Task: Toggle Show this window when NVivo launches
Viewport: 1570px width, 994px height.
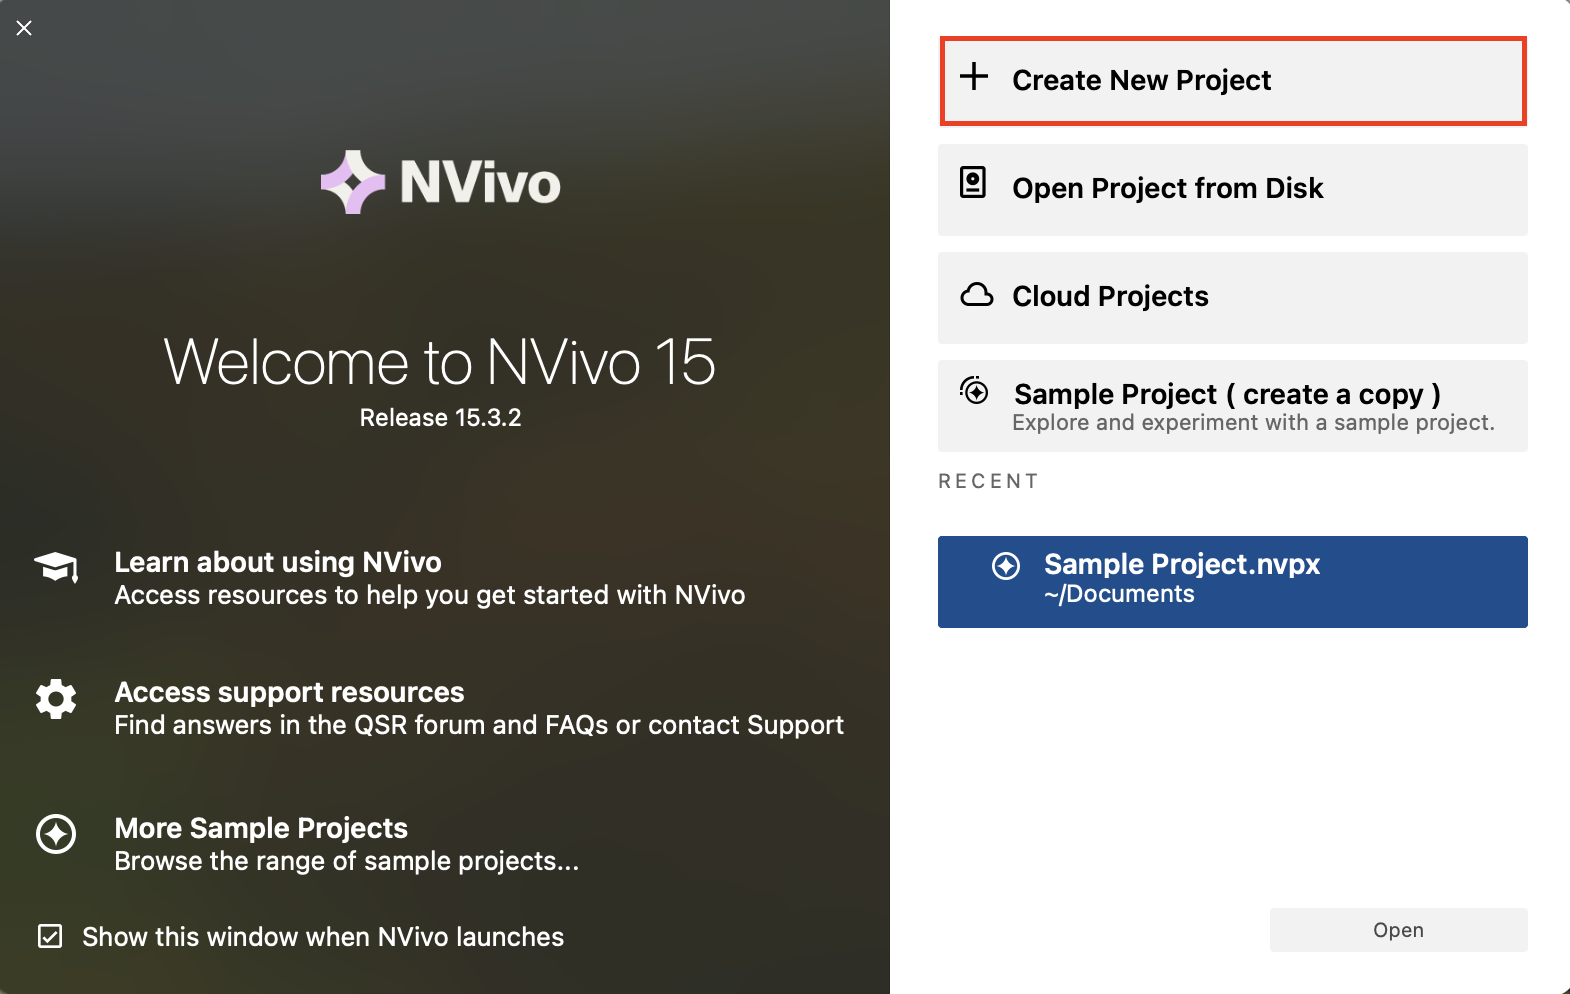Action: click(50, 936)
